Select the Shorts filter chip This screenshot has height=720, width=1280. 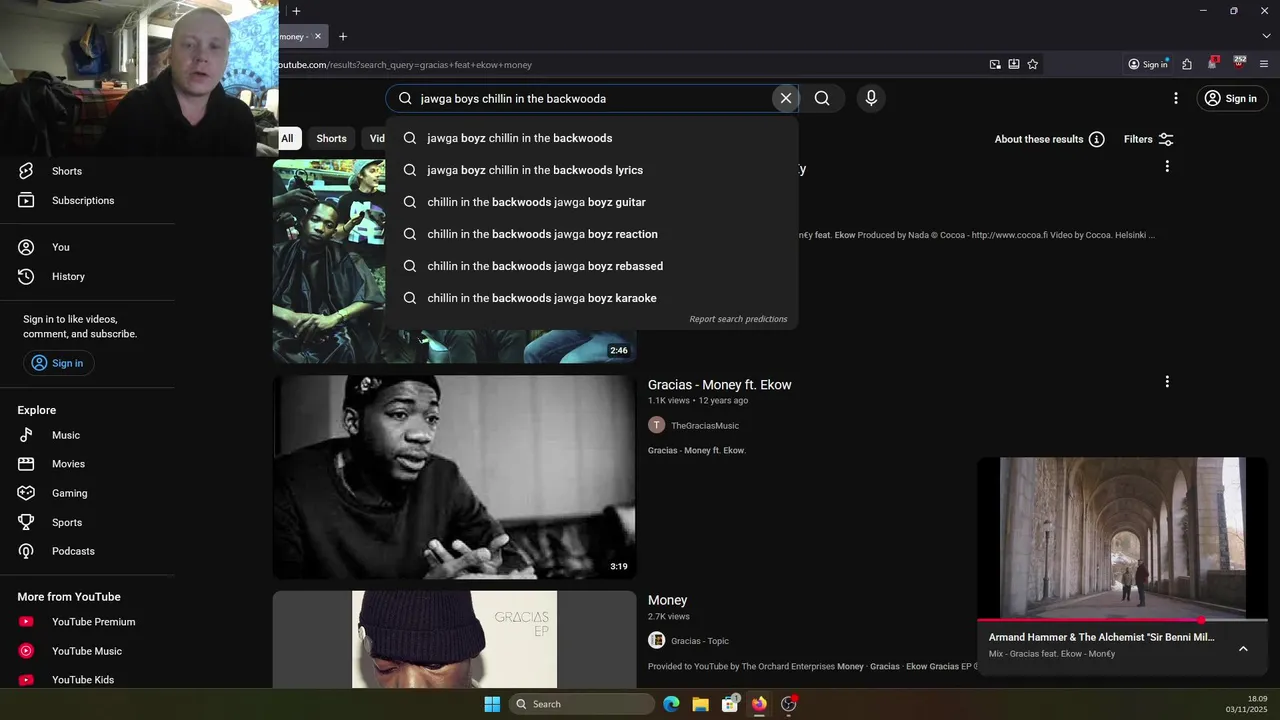coord(331,138)
